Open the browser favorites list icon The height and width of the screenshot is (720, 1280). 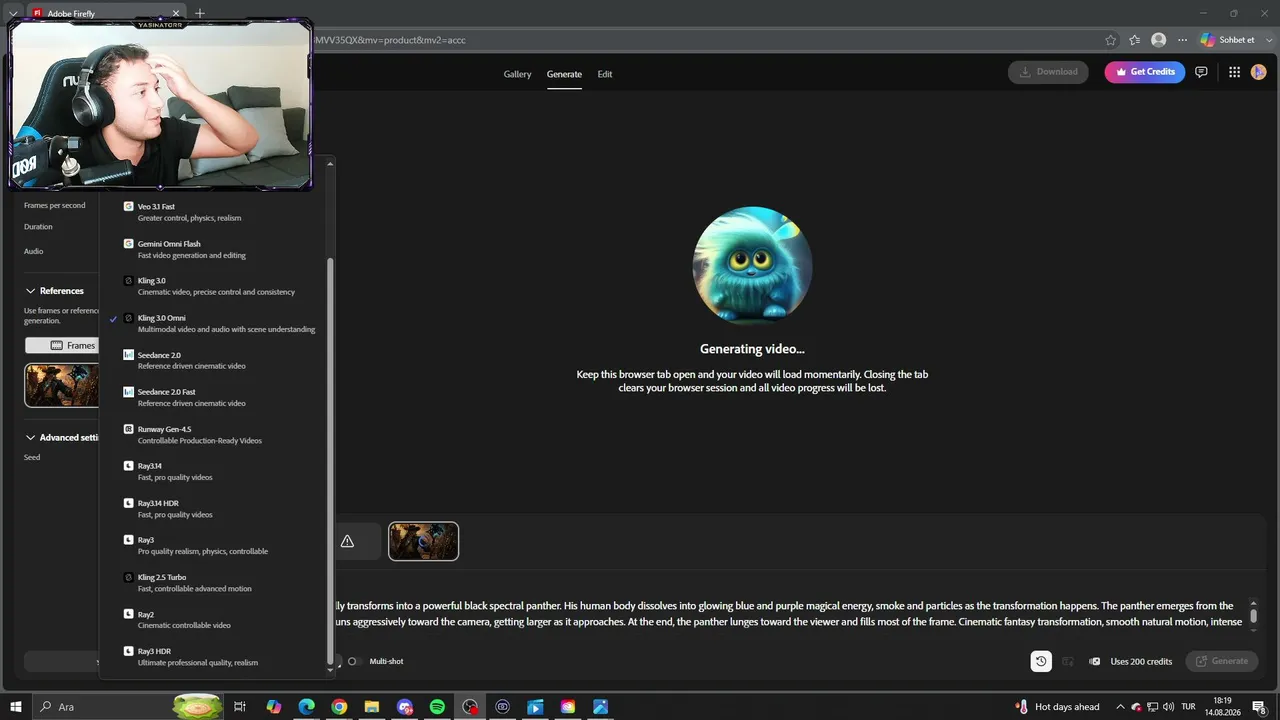1134,40
